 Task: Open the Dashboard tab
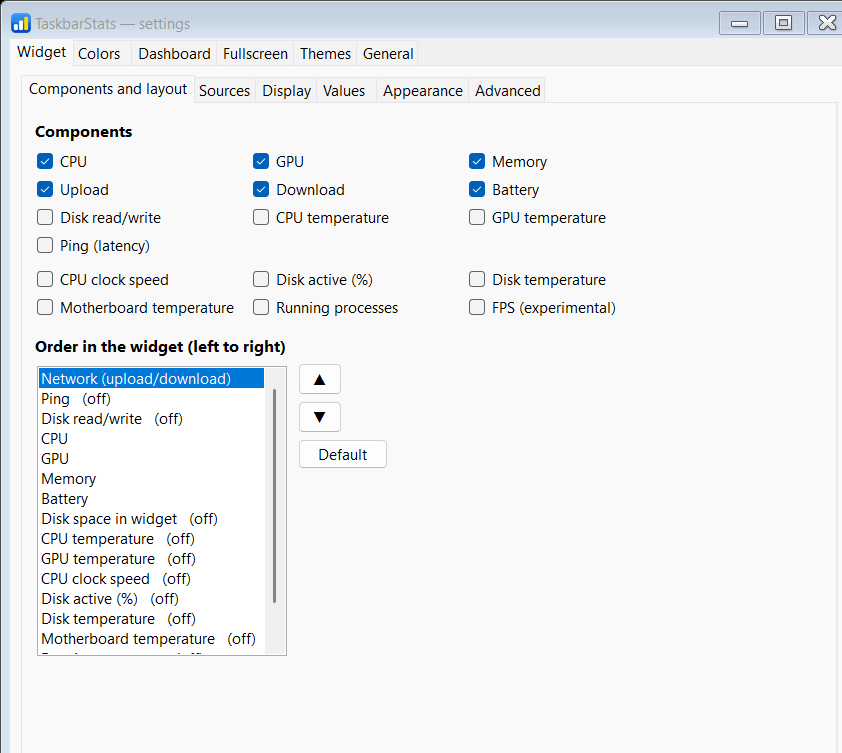click(175, 54)
